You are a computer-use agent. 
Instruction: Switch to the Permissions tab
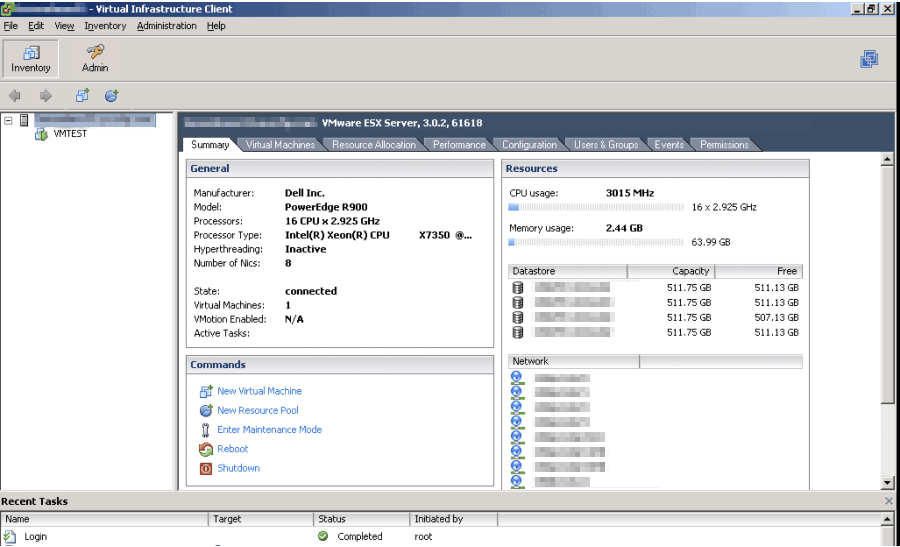click(724, 145)
